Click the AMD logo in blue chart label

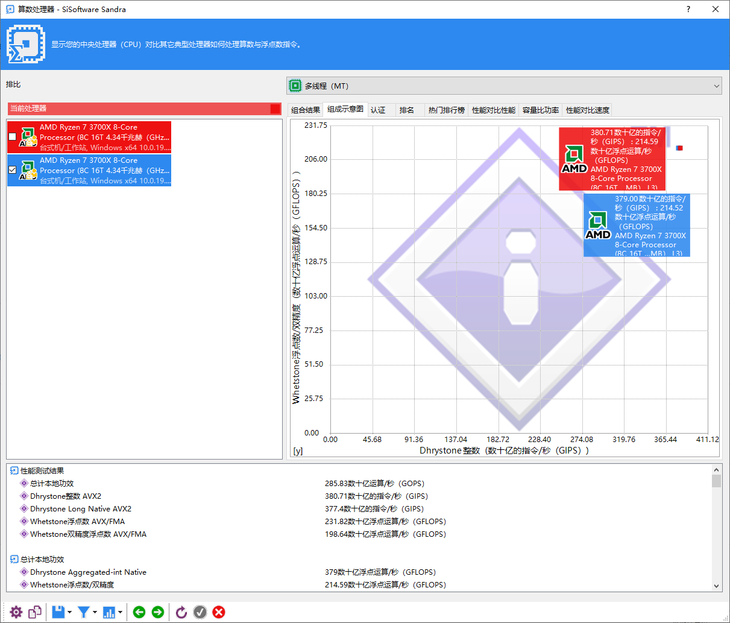click(x=598, y=225)
